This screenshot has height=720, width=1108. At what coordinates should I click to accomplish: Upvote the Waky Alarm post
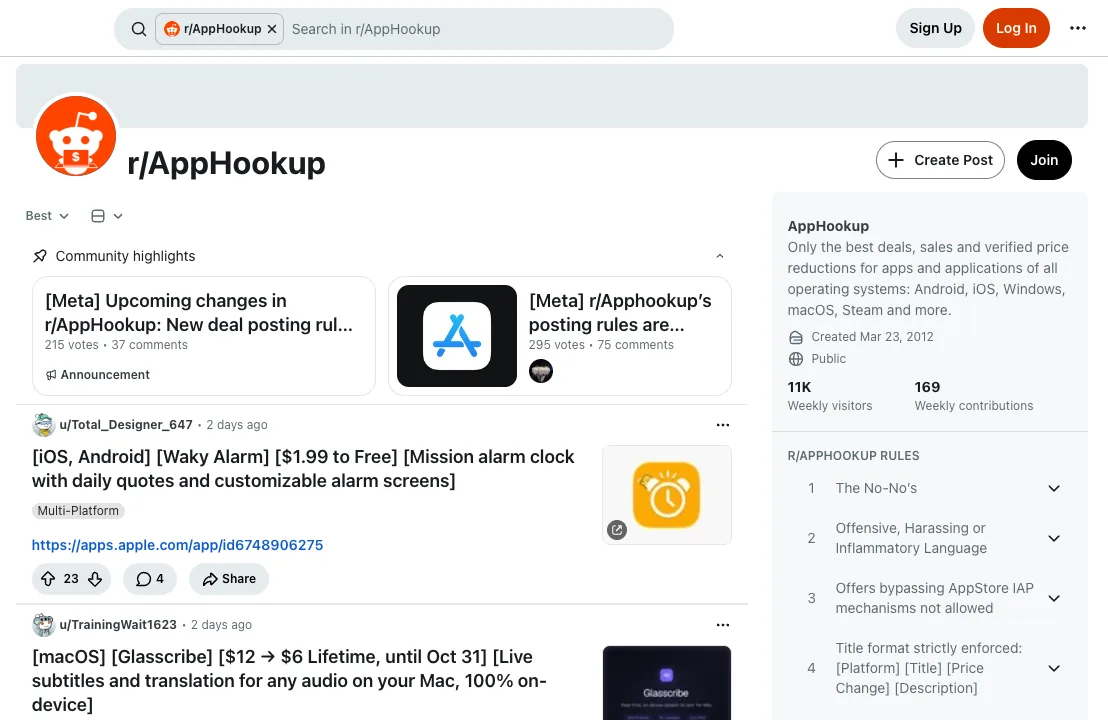[x=48, y=579]
